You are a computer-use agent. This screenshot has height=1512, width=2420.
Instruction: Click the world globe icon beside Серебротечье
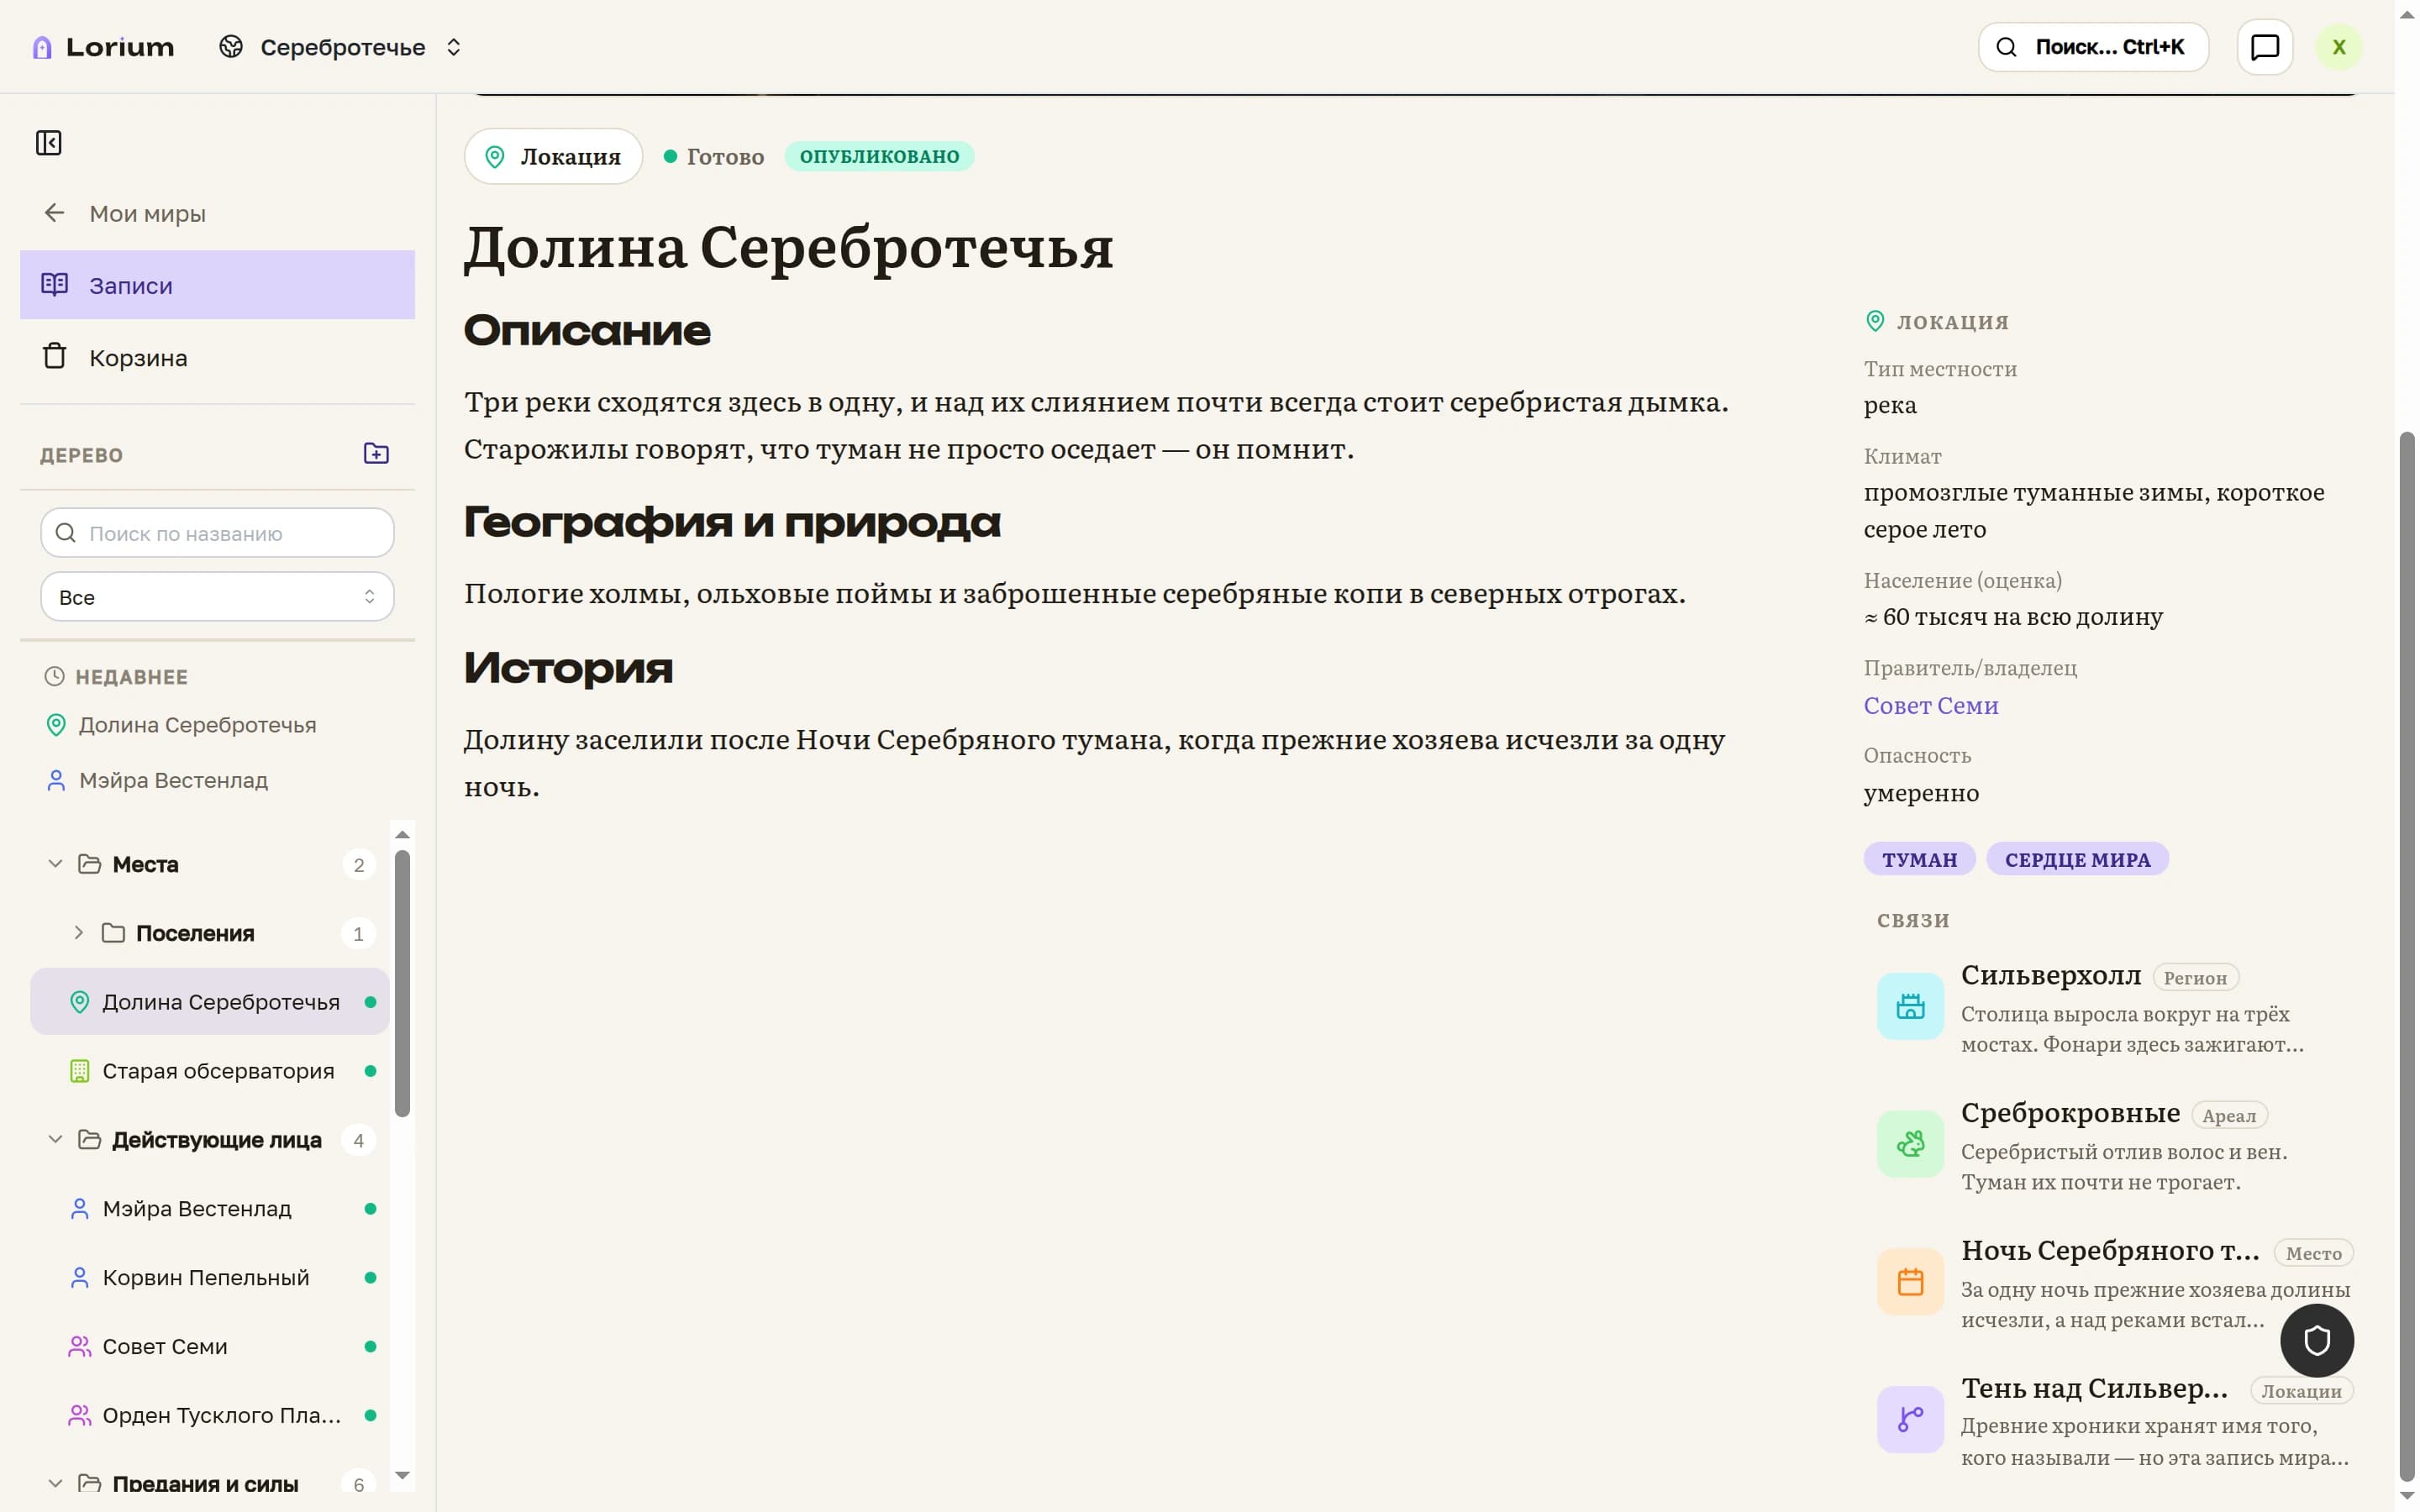[x=231, y=47]
